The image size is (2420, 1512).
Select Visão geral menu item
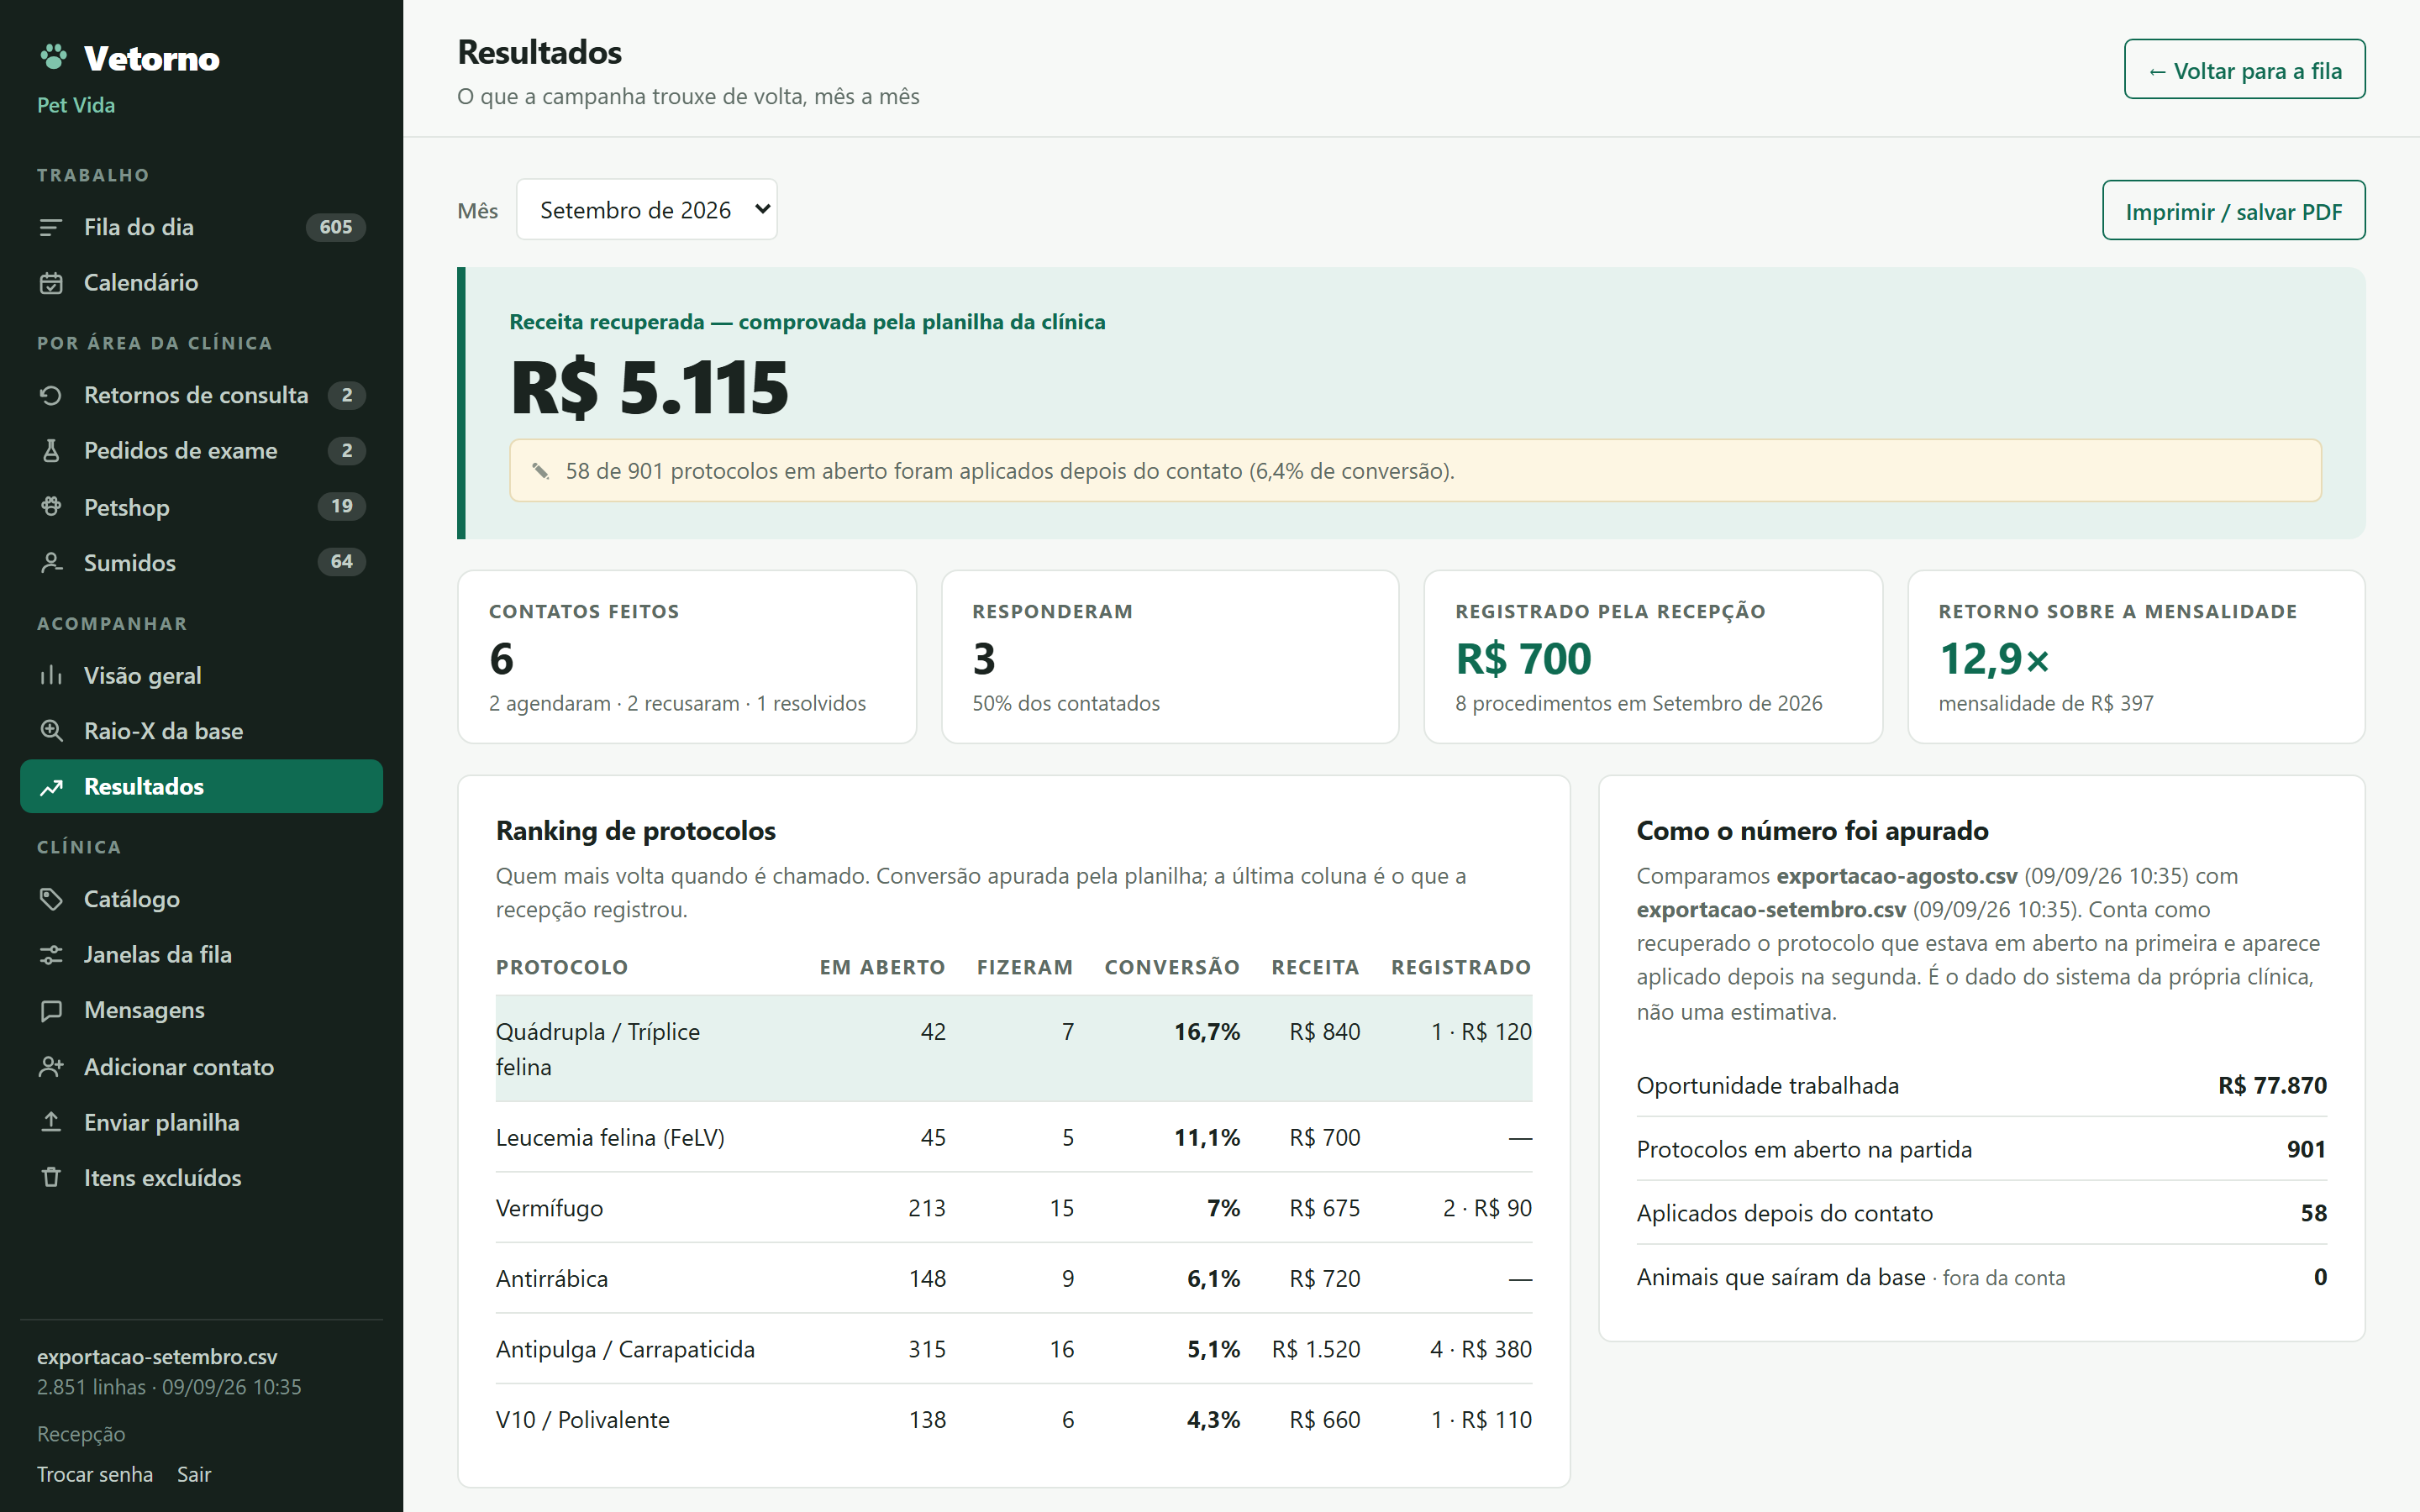201,676
